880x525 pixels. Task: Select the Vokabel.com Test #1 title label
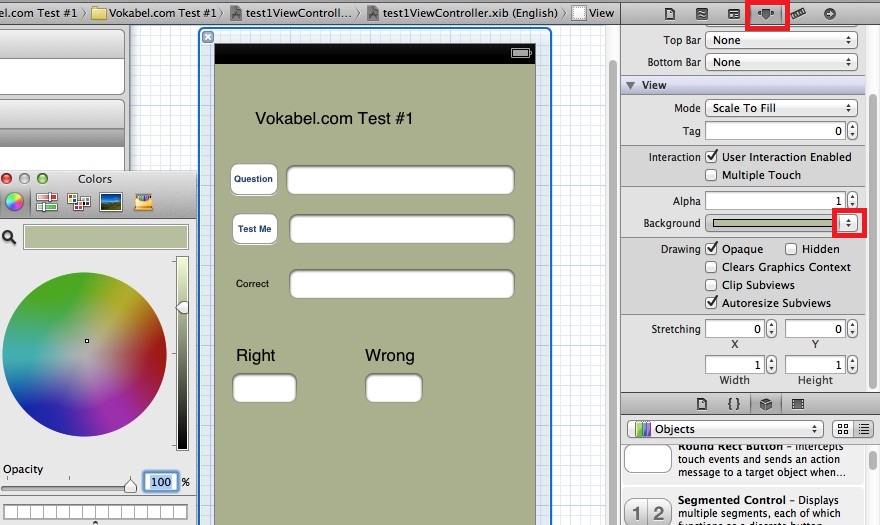334,118
